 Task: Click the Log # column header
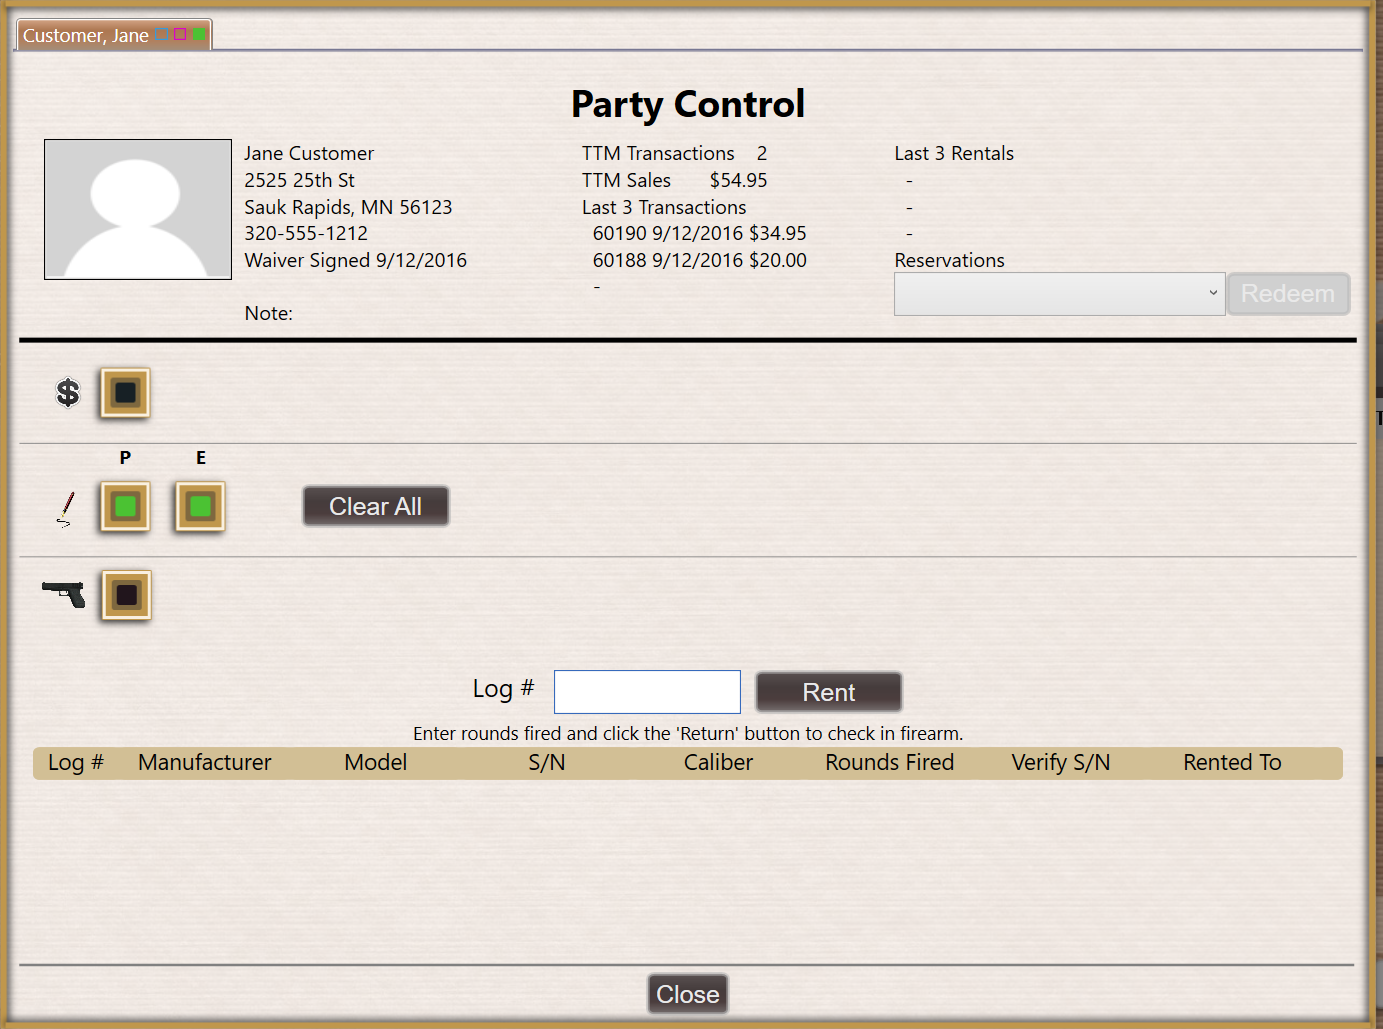point(76,762)
